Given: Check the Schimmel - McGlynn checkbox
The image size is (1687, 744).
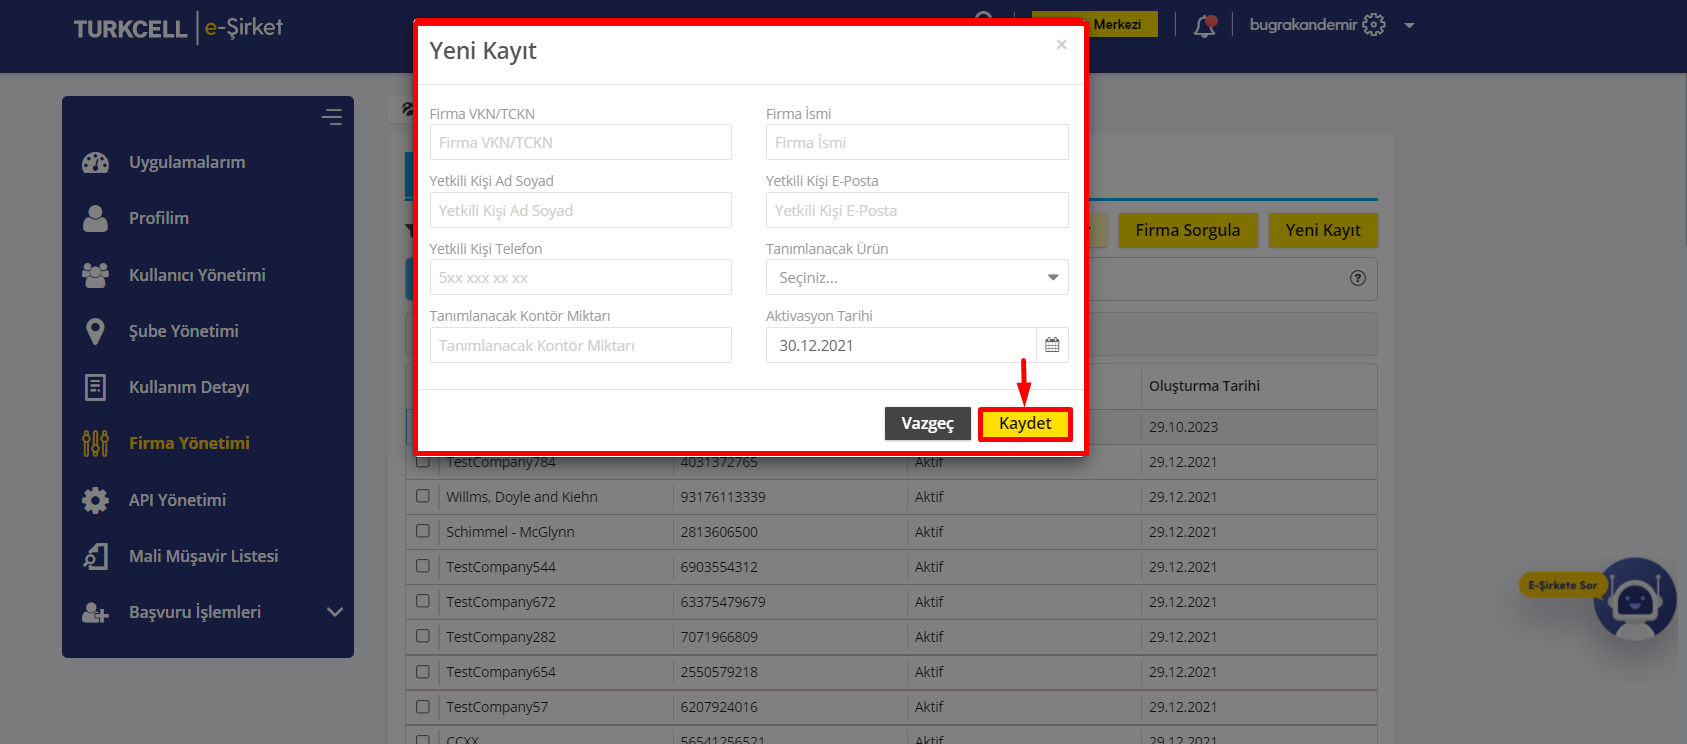Looking at the screenshot, I should [x=423, y=531].
